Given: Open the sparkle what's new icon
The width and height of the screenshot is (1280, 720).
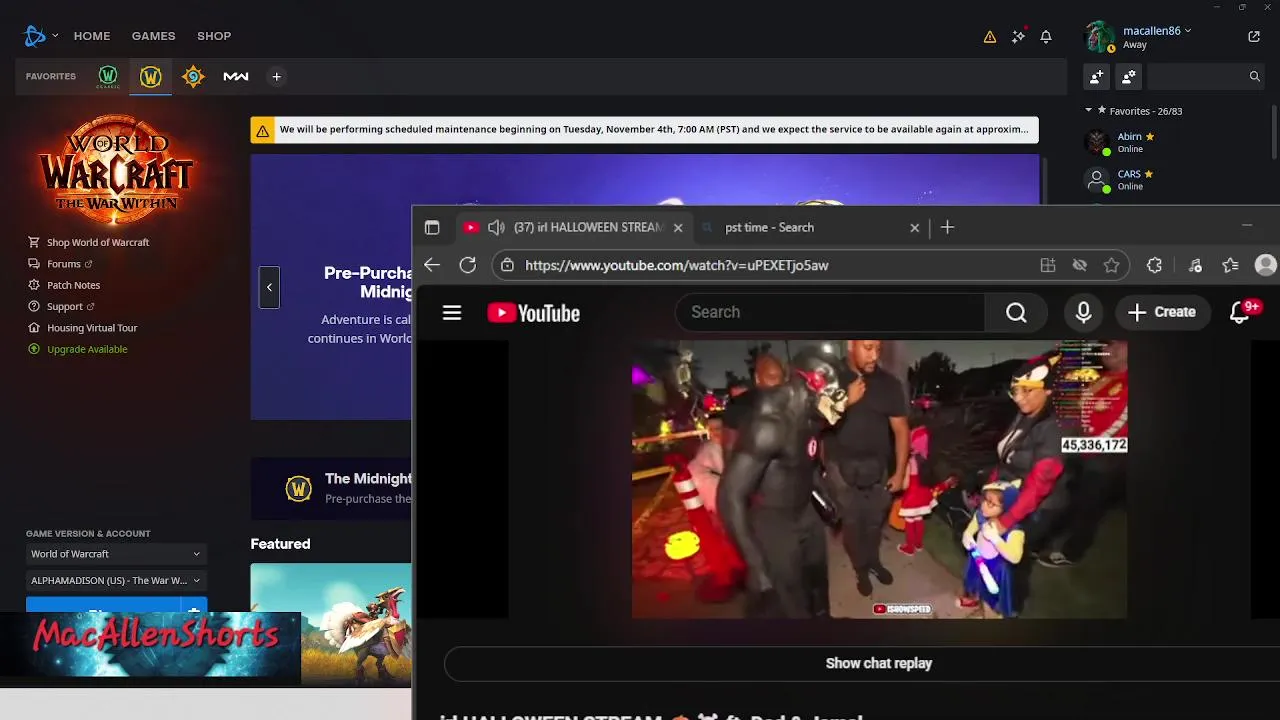Looking at the screenshot, I should click(x=1018, y=37).
